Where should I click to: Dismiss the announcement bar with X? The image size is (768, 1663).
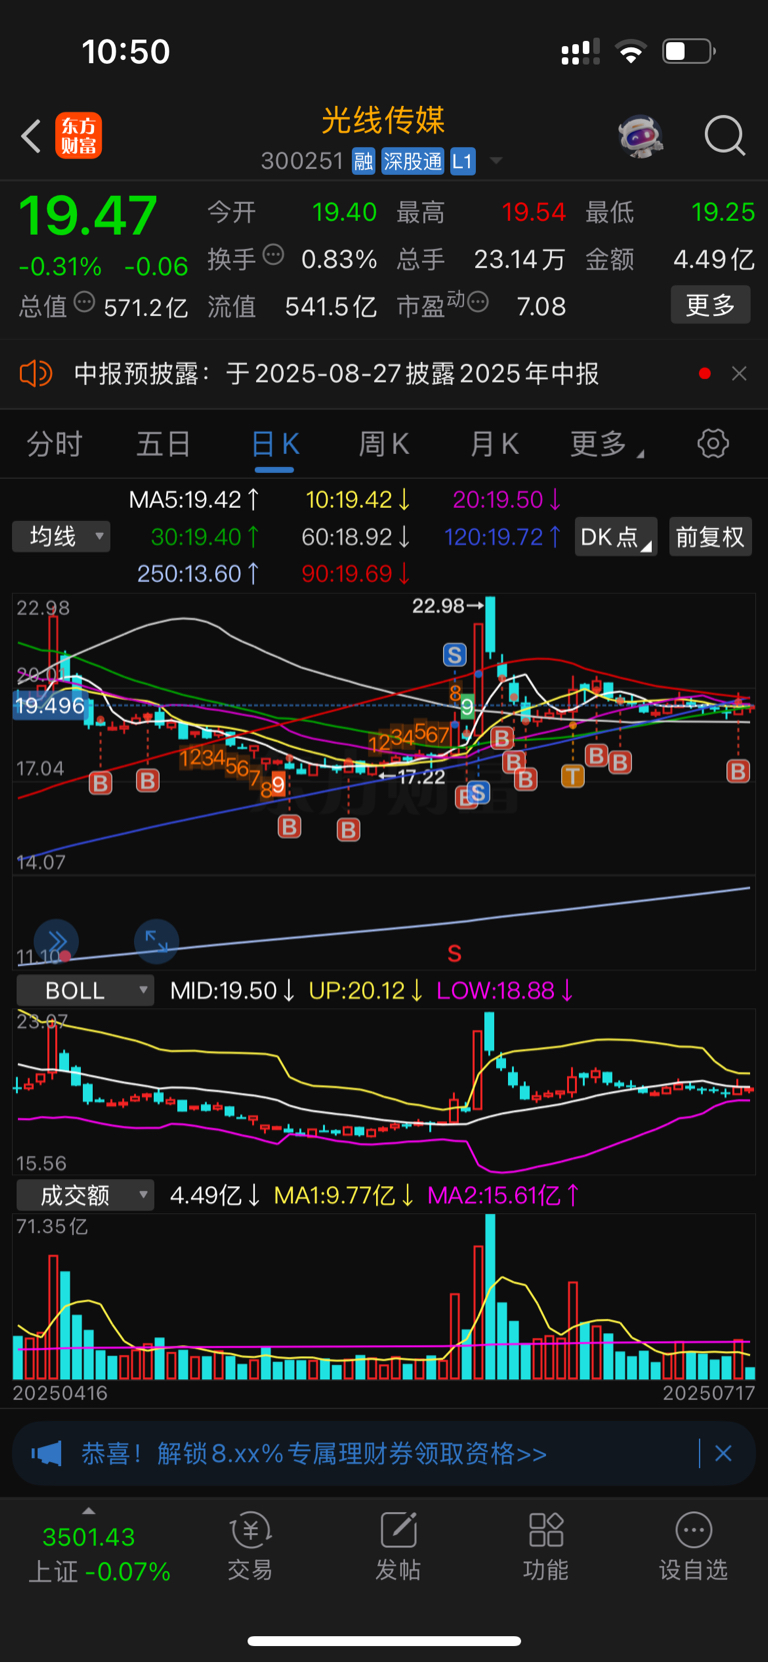click(739, 373)
